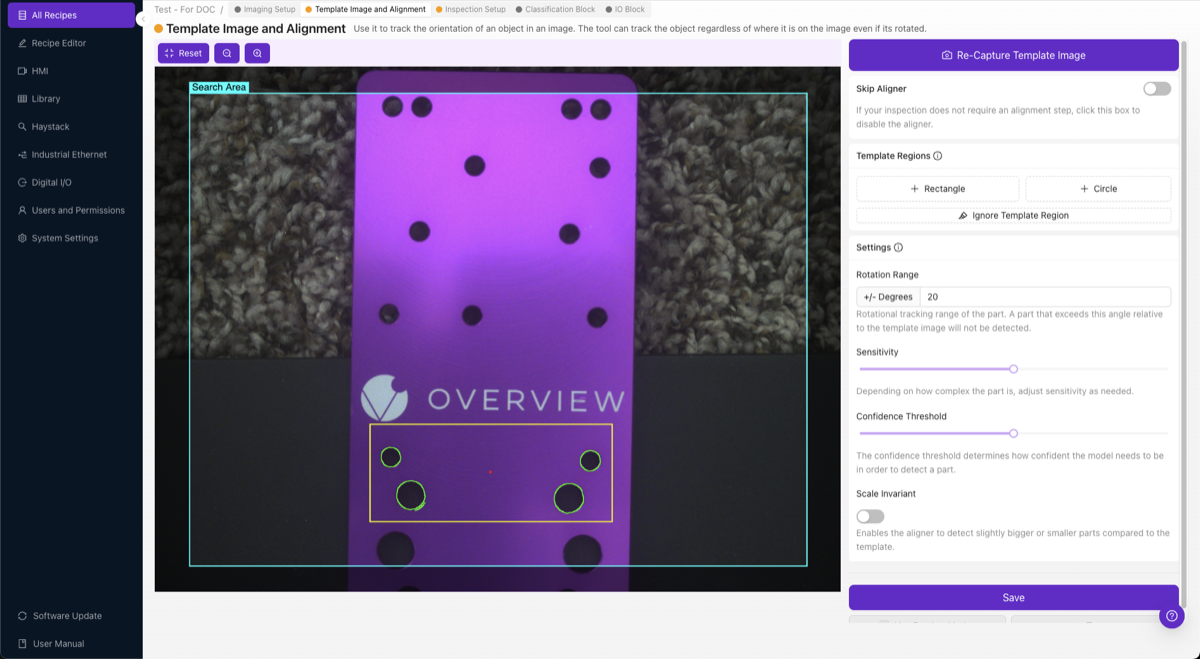Save the alignment settings
The width and height of the screenshot is (1200, 659).
(1013, 597)
